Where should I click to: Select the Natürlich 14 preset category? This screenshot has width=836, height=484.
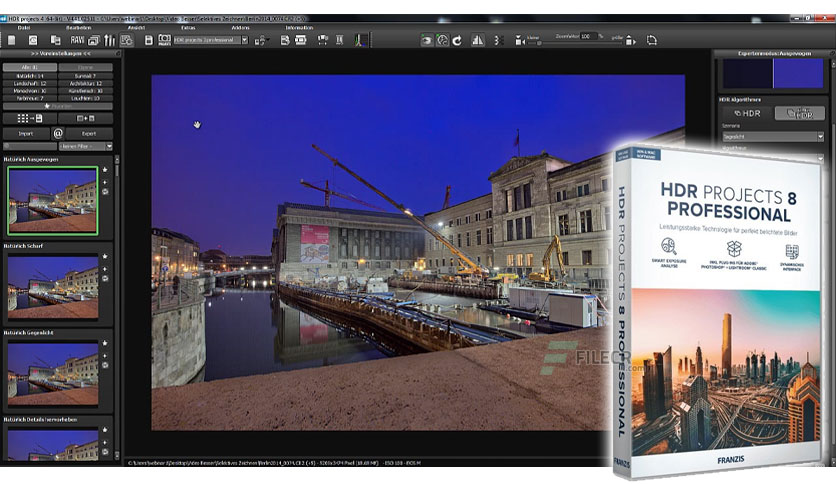click(x=30, y=76)
